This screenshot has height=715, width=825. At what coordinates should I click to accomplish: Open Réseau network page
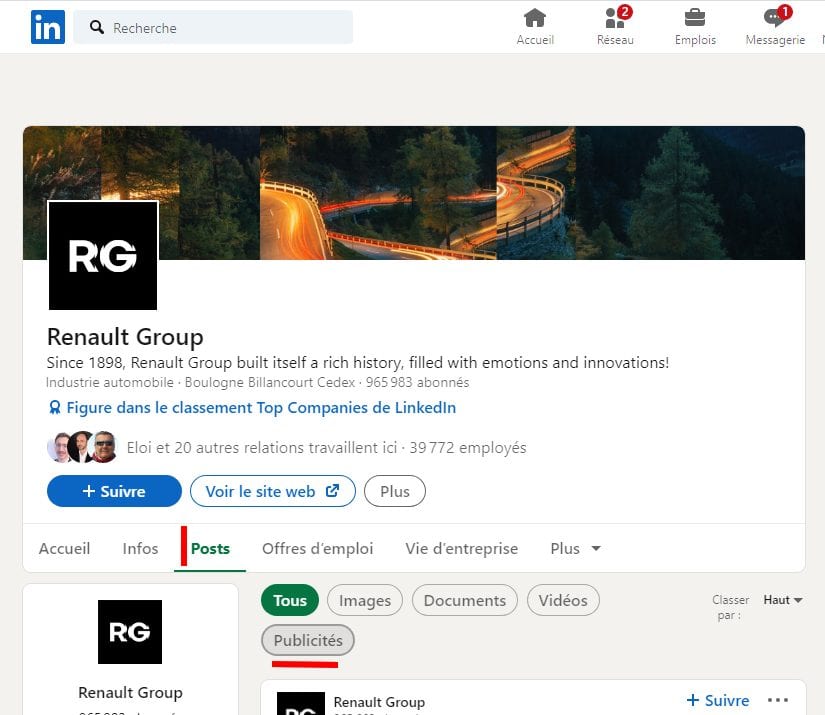[x=615, y=27]
